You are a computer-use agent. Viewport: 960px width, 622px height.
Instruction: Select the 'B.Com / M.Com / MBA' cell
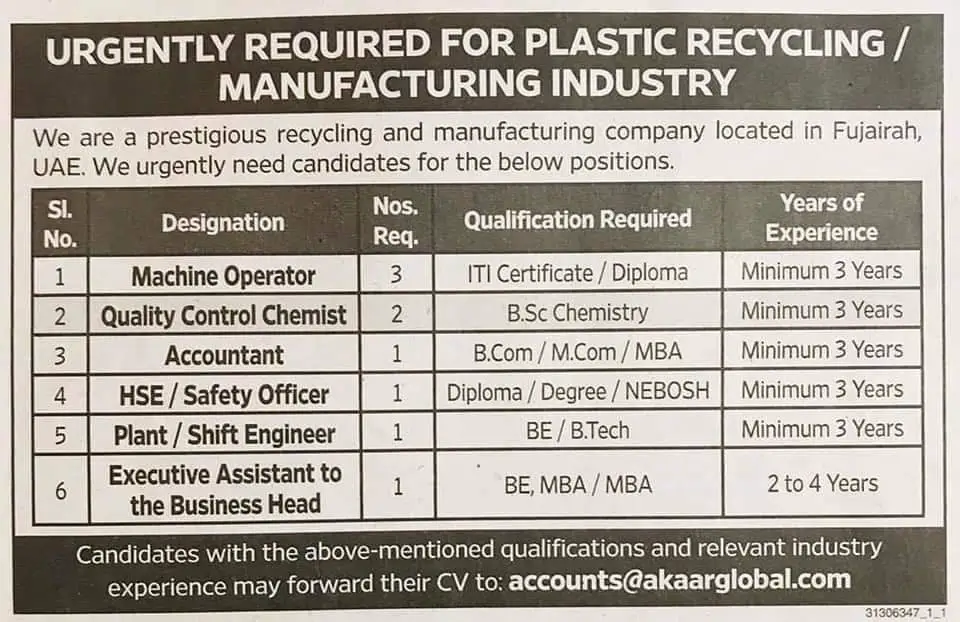pyautogui.click(x=578, y=352)
